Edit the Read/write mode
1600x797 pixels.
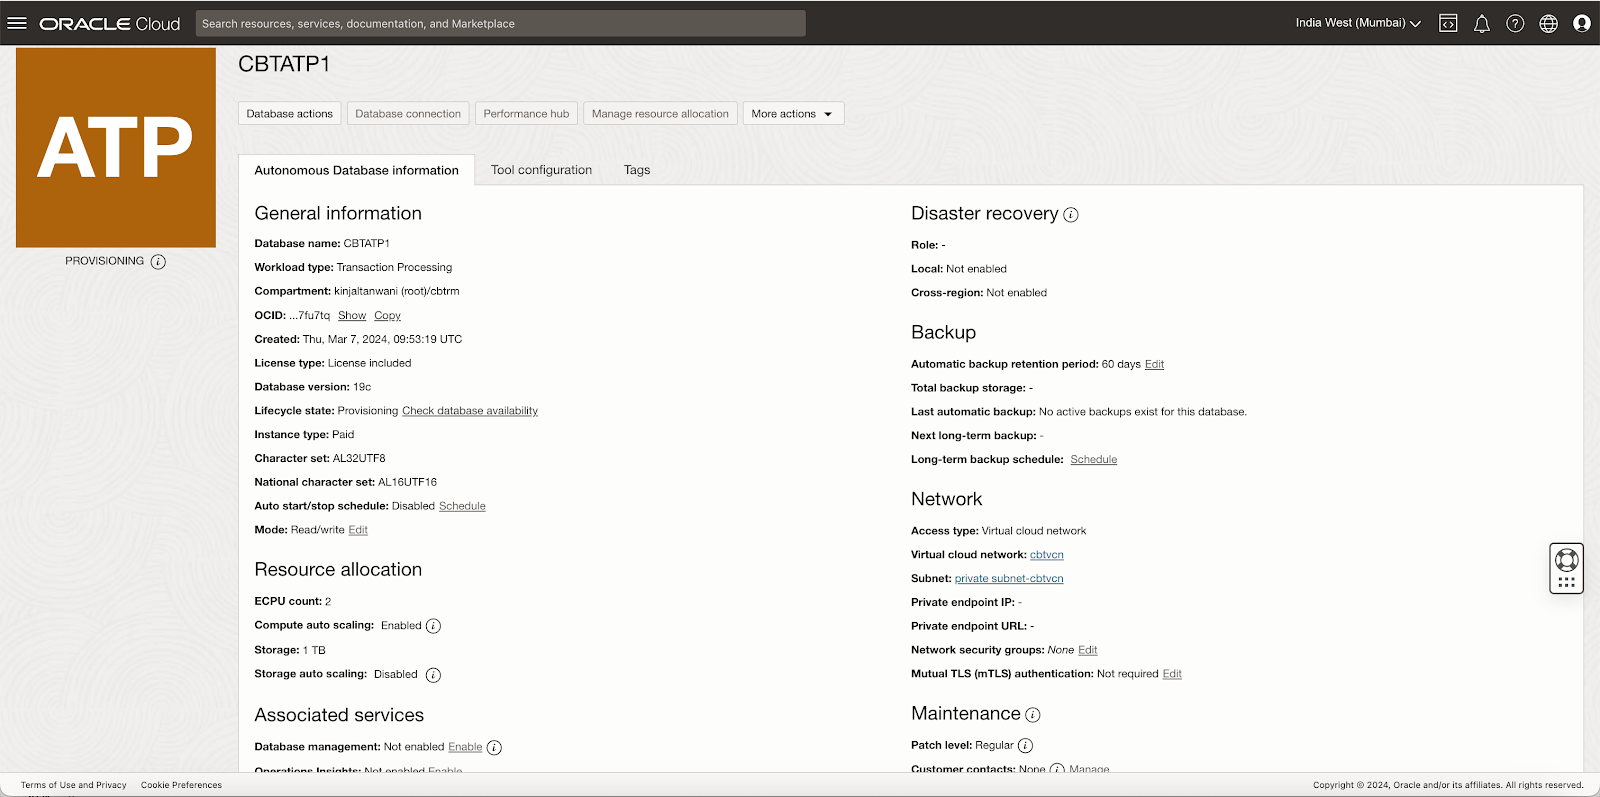[358, 530]
